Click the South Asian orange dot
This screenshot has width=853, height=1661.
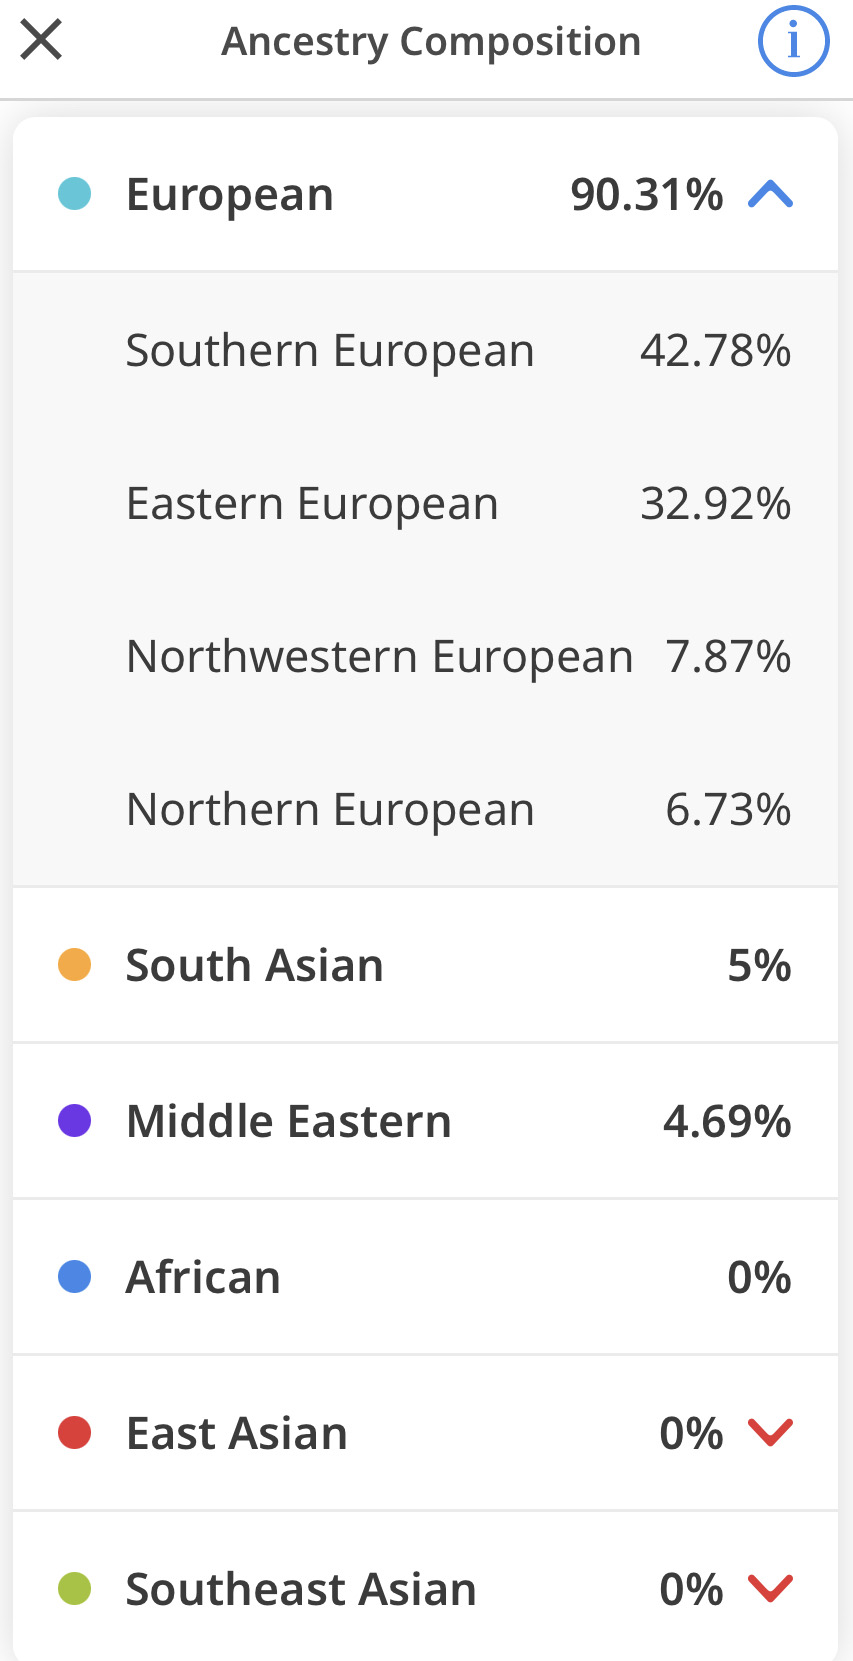pos(75,965)
